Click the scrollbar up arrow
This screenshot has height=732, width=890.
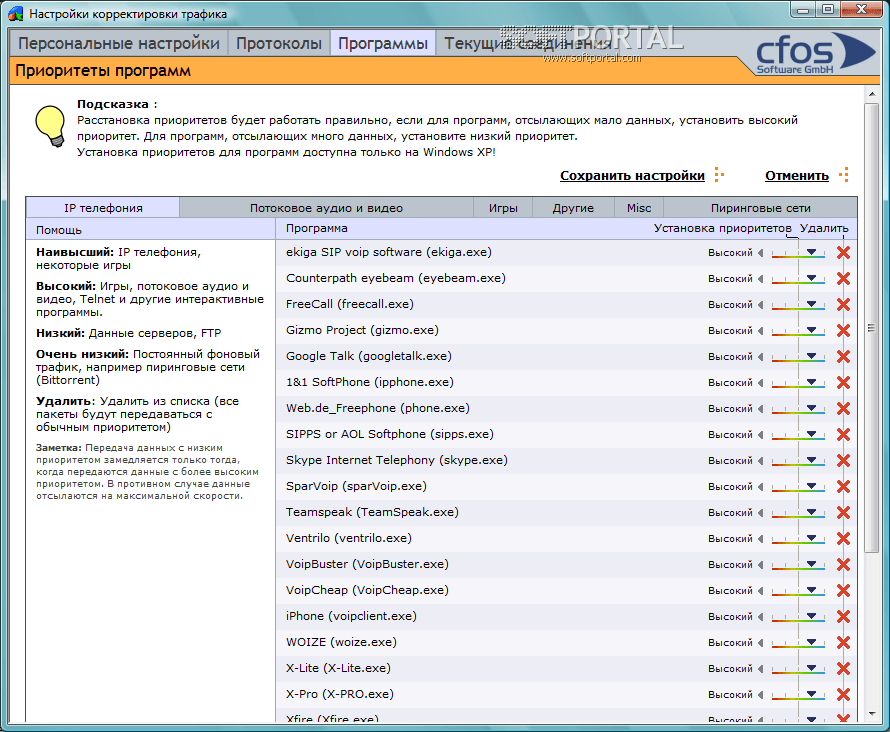coord(872,94)
